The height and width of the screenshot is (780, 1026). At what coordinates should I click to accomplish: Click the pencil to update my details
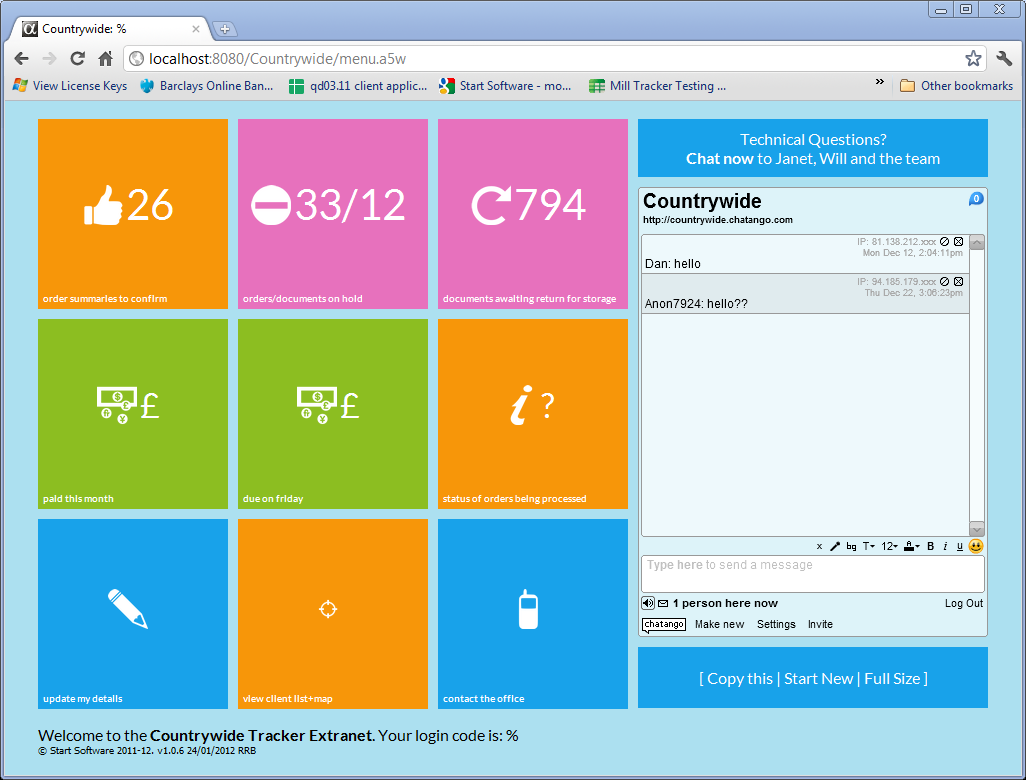click(132, 613)
